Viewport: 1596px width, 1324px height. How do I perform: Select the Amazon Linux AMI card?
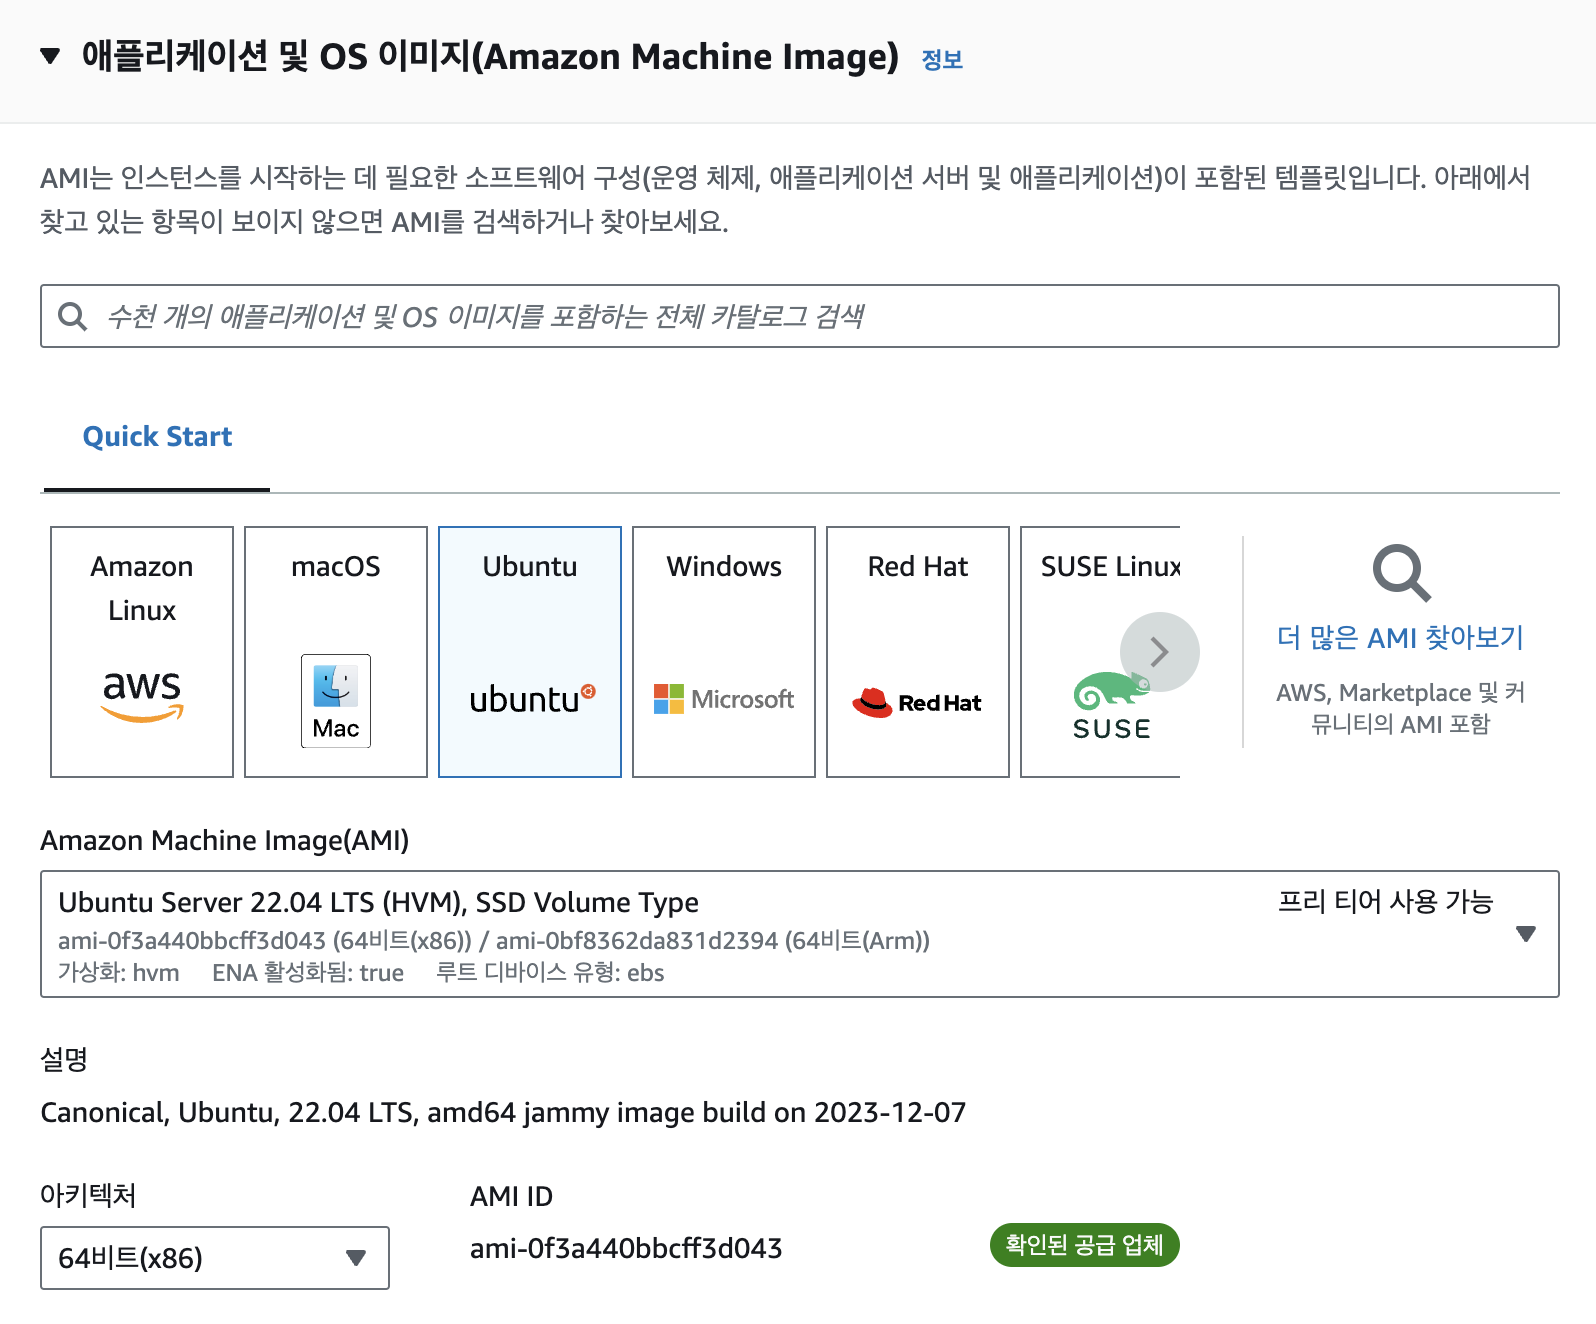pos(142,652)
